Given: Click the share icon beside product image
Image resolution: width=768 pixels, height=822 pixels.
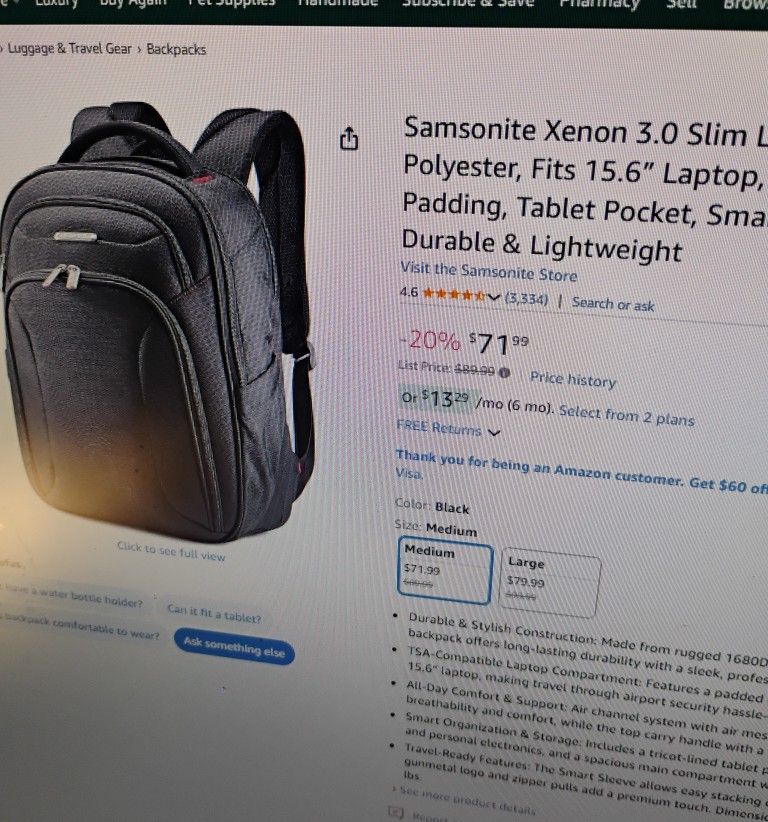Looking at the screenshot, I should click(x=349, y=139).
